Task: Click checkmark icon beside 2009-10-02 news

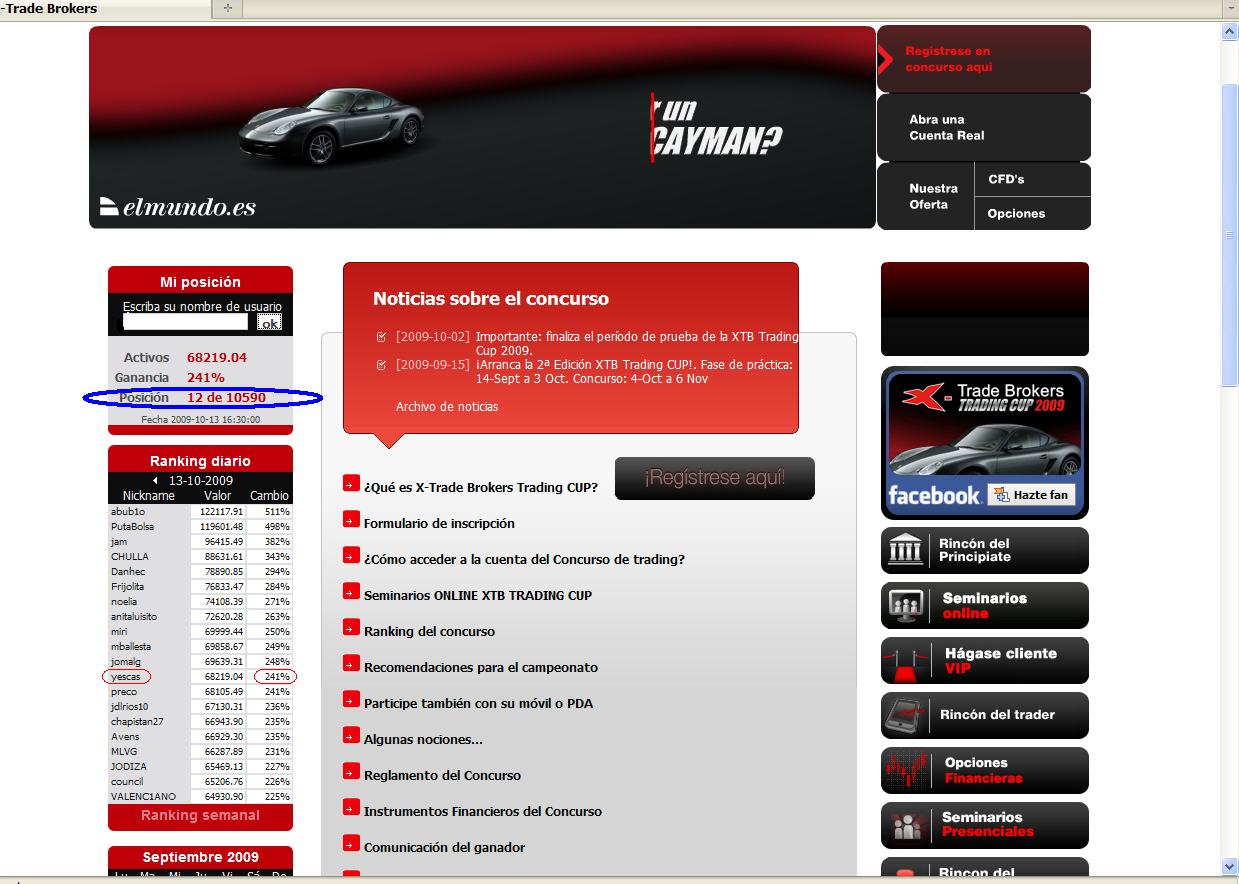Action: tap(381, 337)
